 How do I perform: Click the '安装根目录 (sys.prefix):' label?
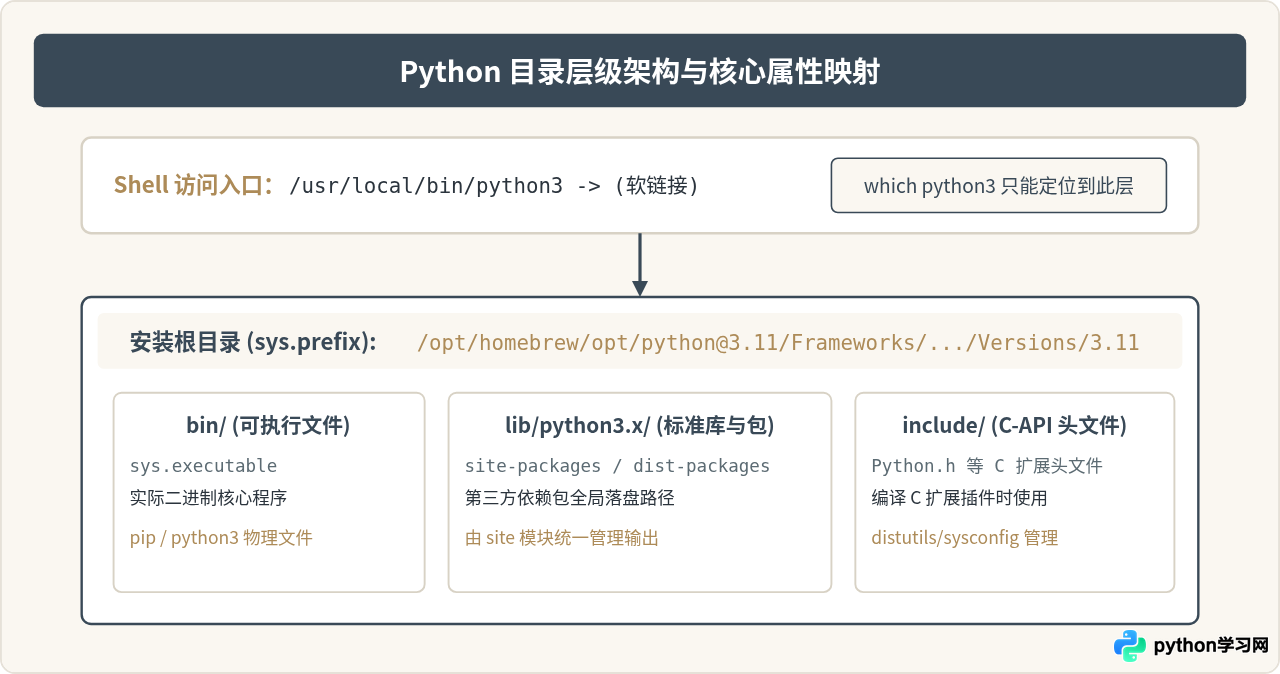253,342
